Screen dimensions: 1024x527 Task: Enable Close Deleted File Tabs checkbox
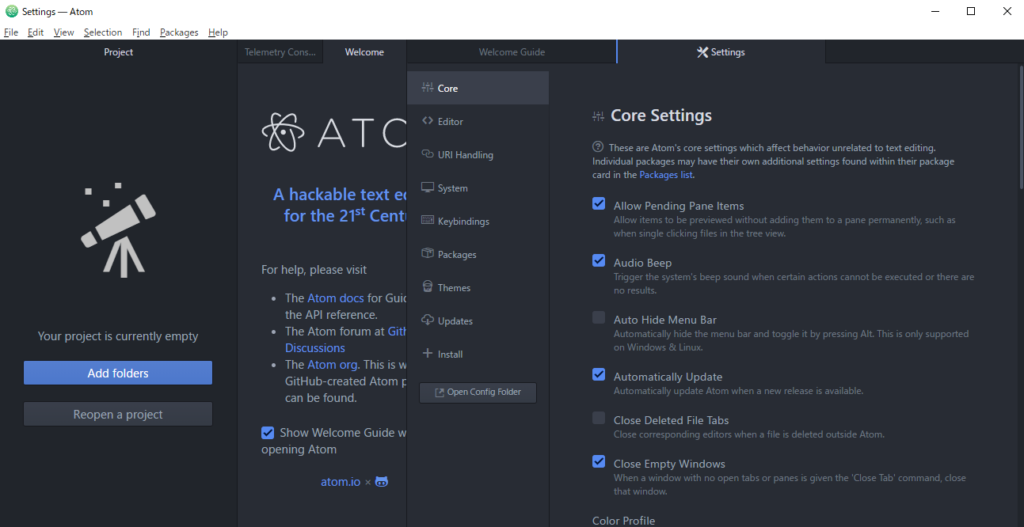point(599,418)
